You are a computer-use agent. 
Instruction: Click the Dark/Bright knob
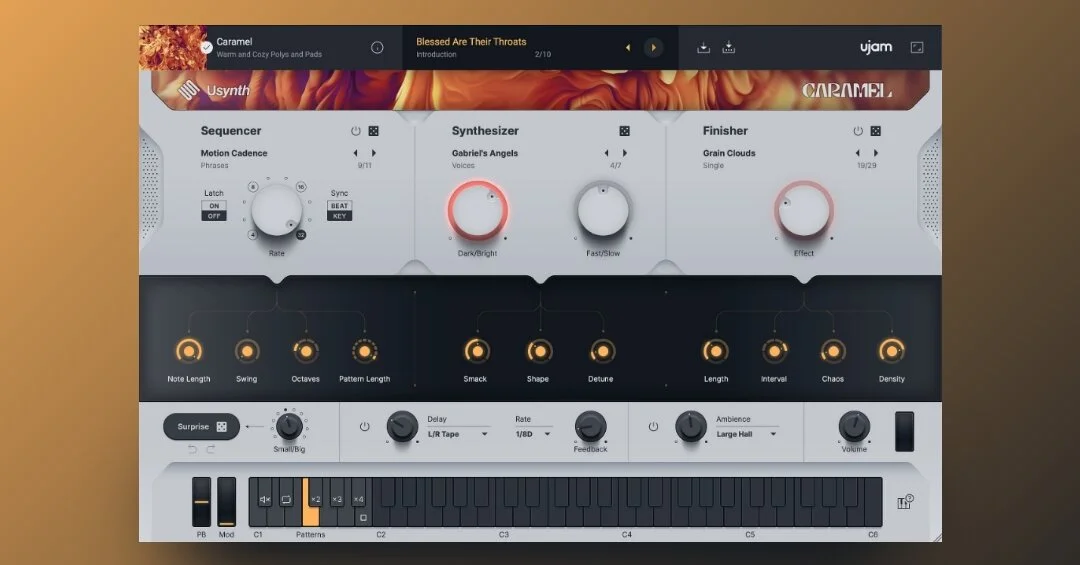[x=477, y=210]
